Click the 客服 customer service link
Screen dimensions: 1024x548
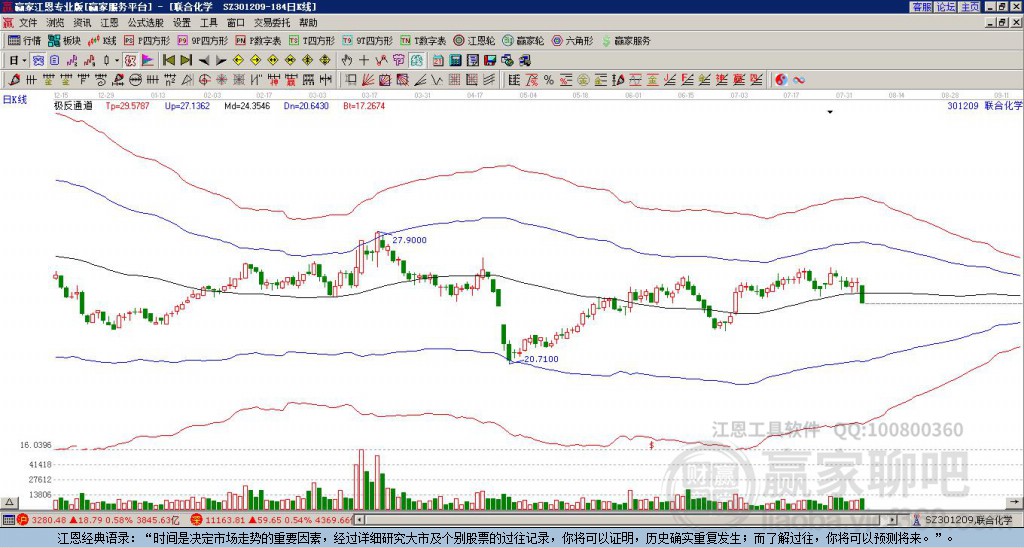(x=922, y=7)
